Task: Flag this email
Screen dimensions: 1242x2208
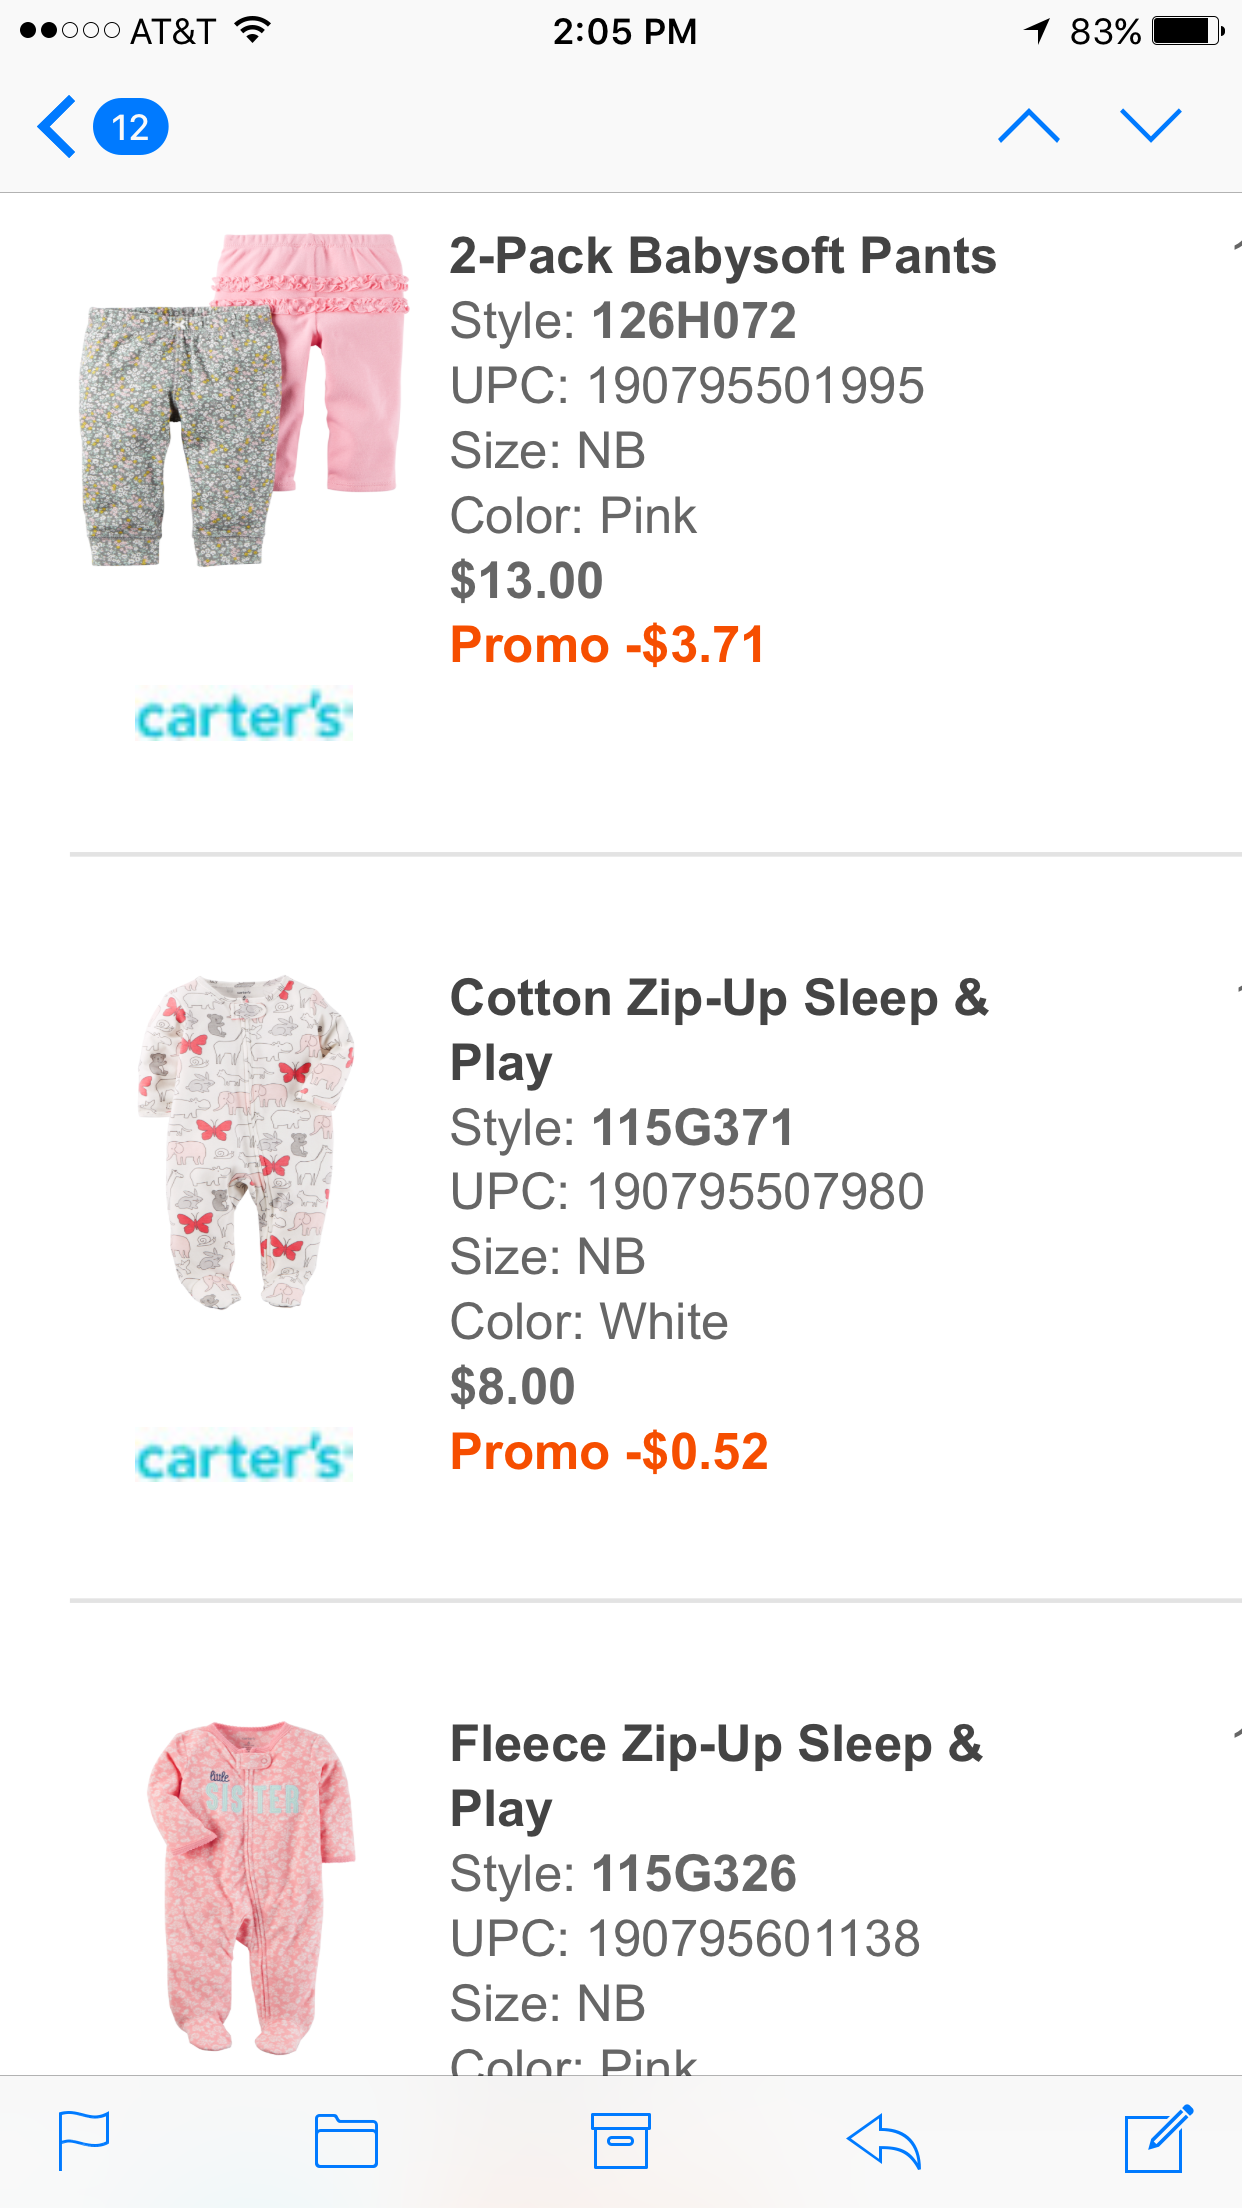Action: pos(84,2140)
